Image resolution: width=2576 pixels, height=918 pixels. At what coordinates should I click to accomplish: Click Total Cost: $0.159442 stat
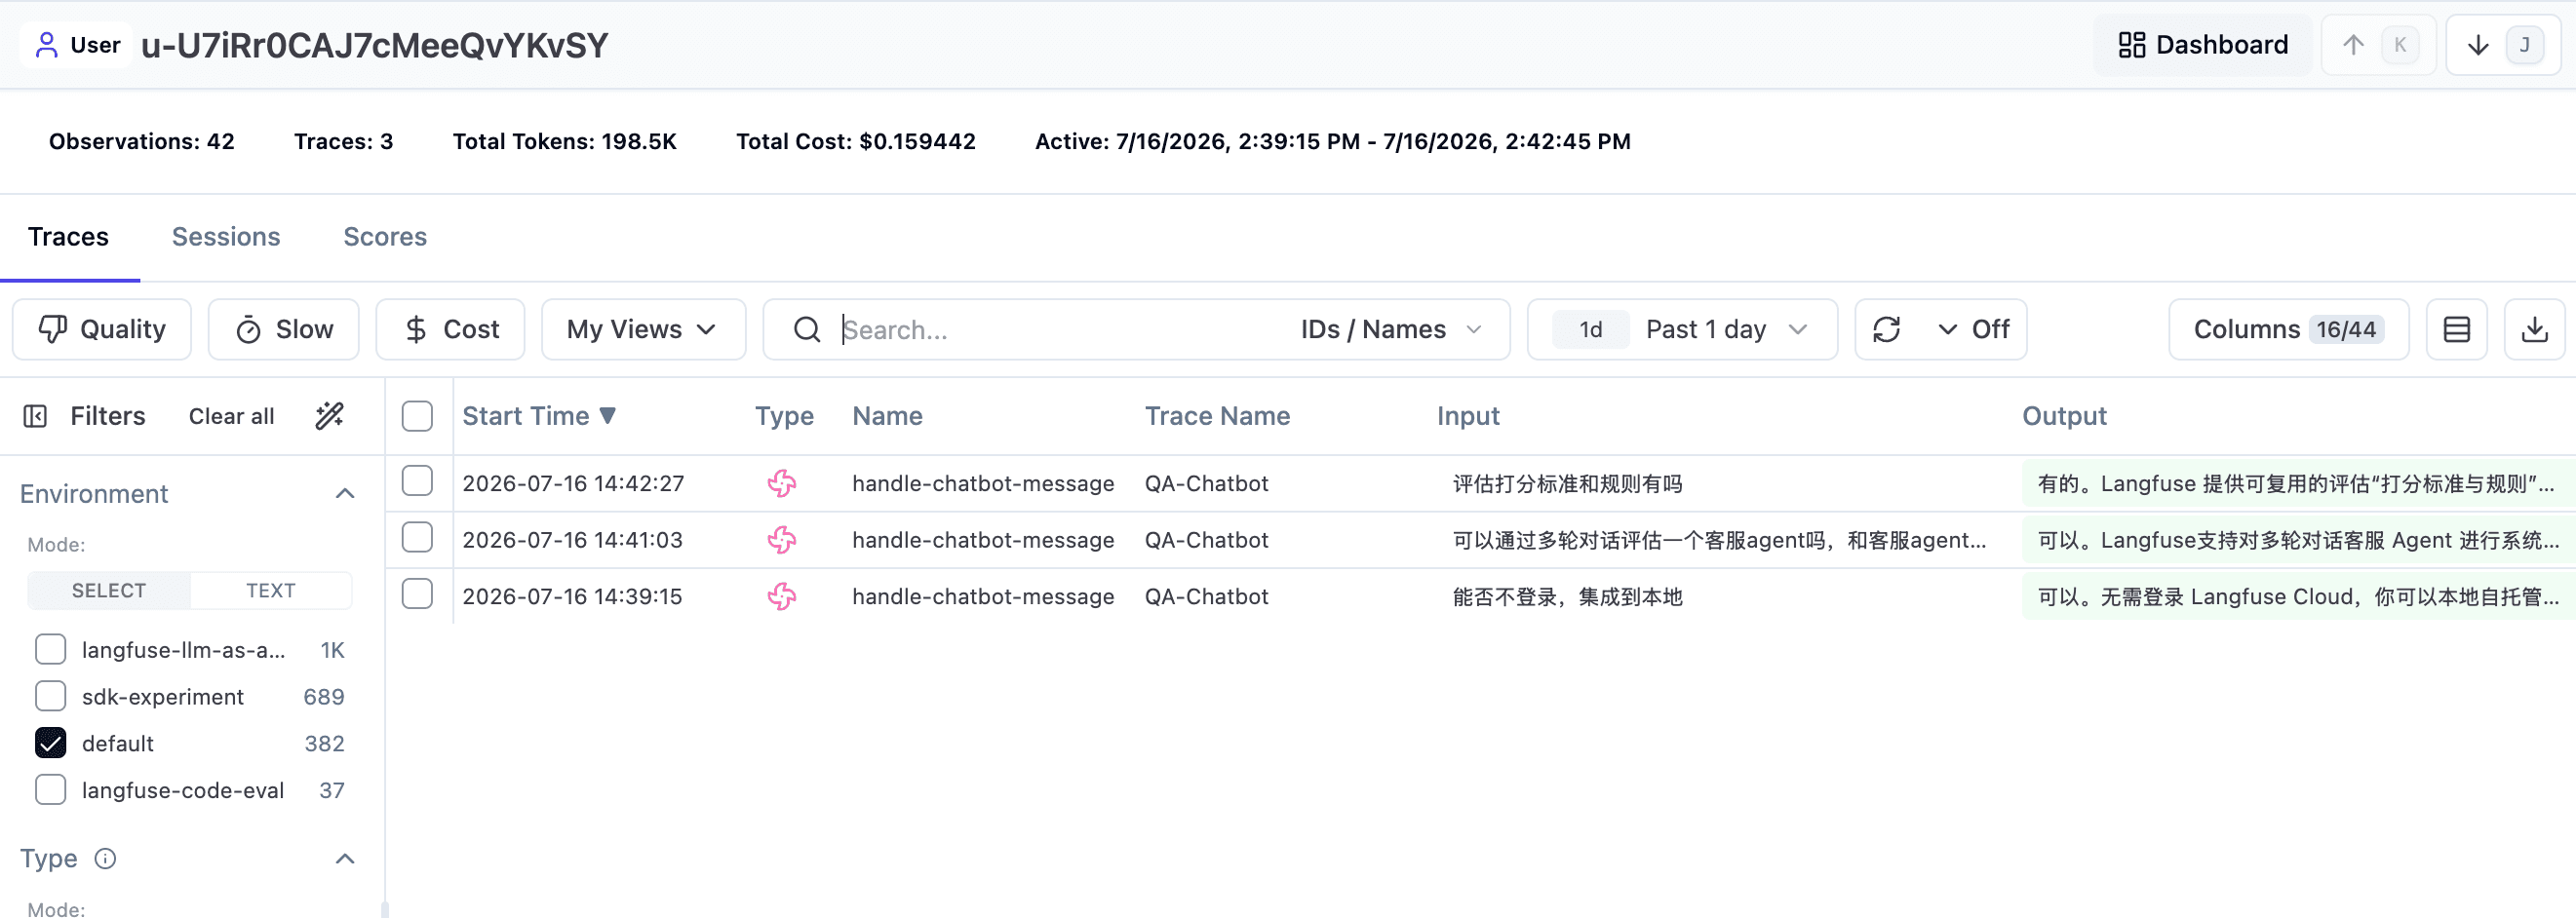(x=855, y=141)
